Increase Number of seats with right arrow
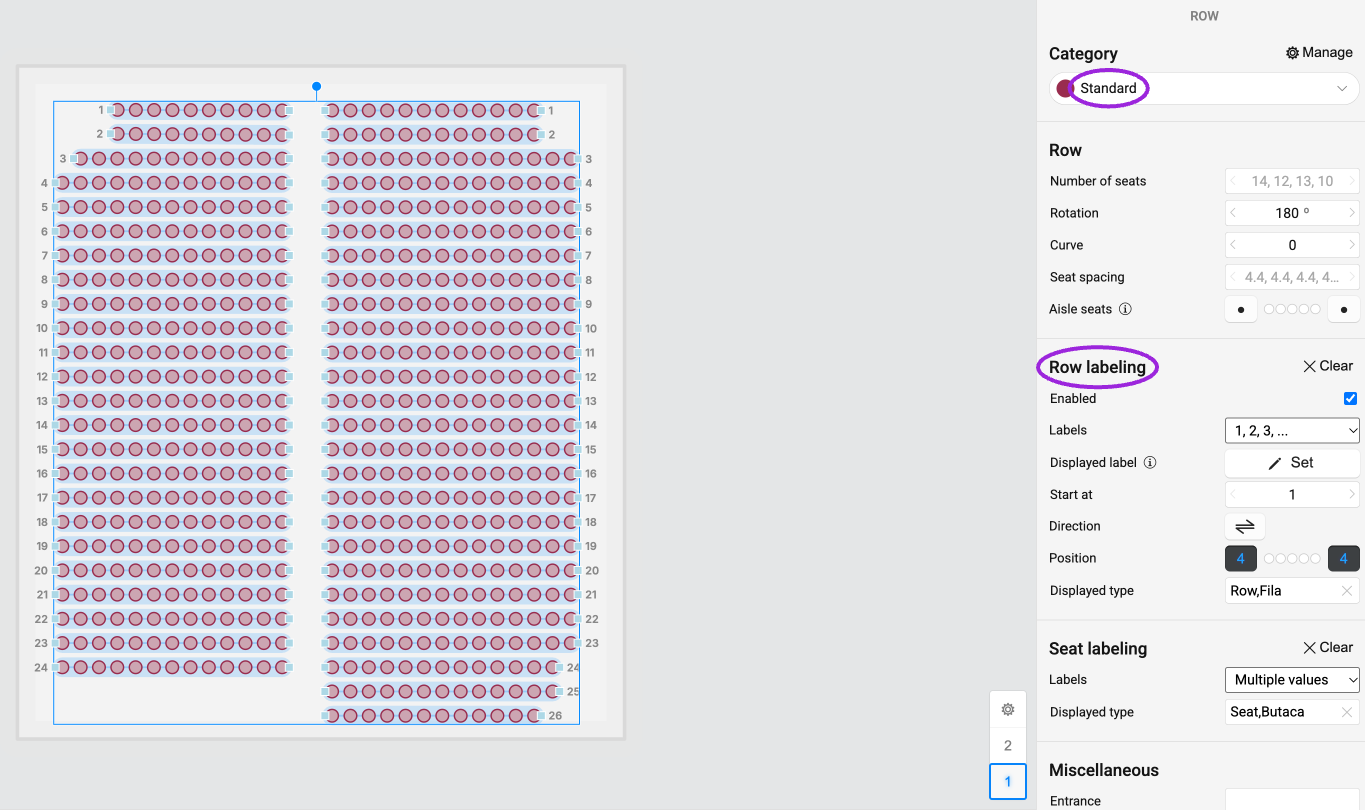This screenshot has height=810, width=1365. 1352,181
